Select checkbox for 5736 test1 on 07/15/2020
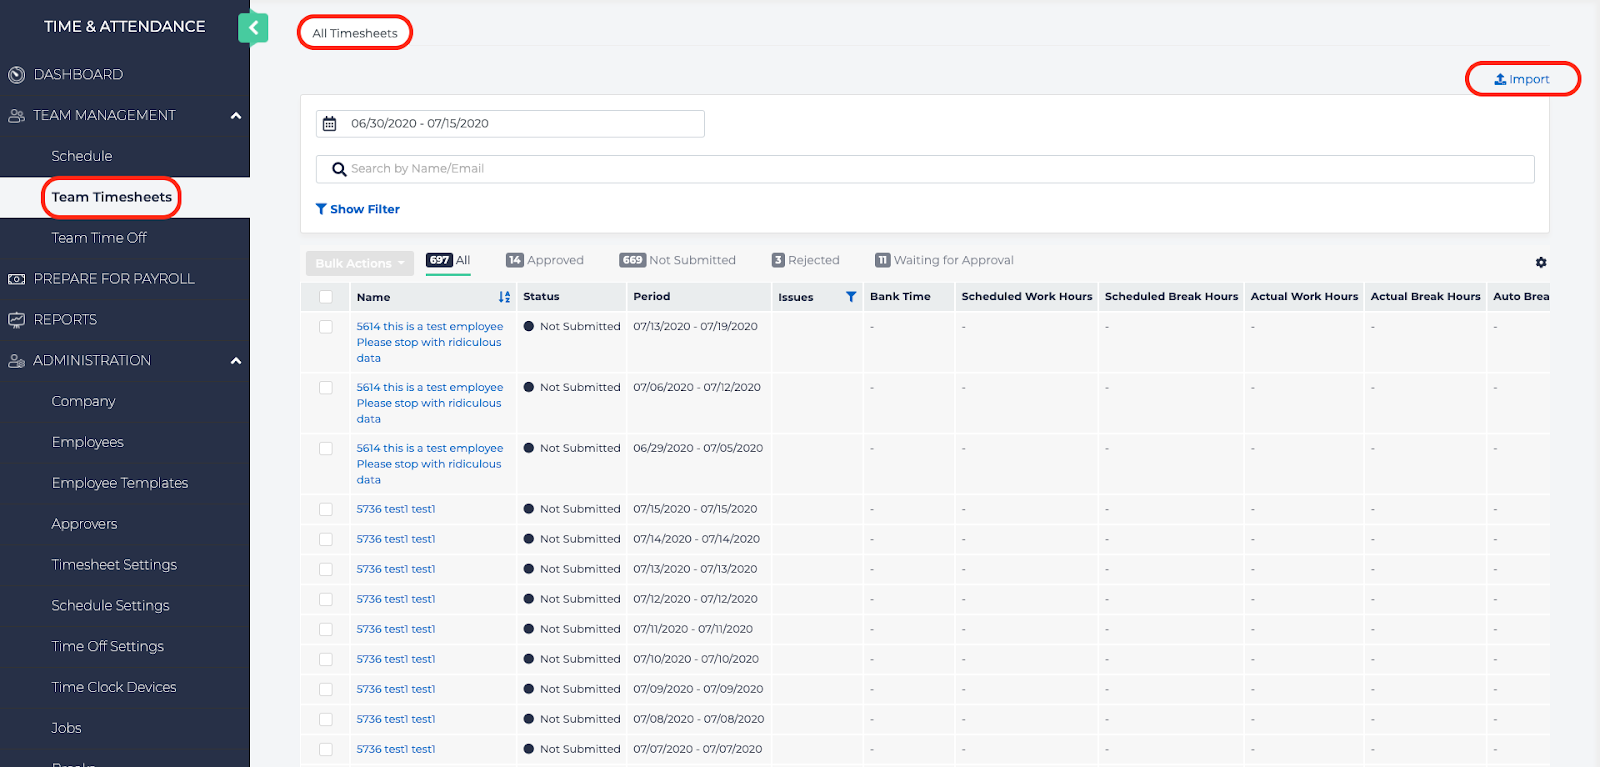Image resolution: width=1600 pixels, height=767 pixels. click(326, 509)
